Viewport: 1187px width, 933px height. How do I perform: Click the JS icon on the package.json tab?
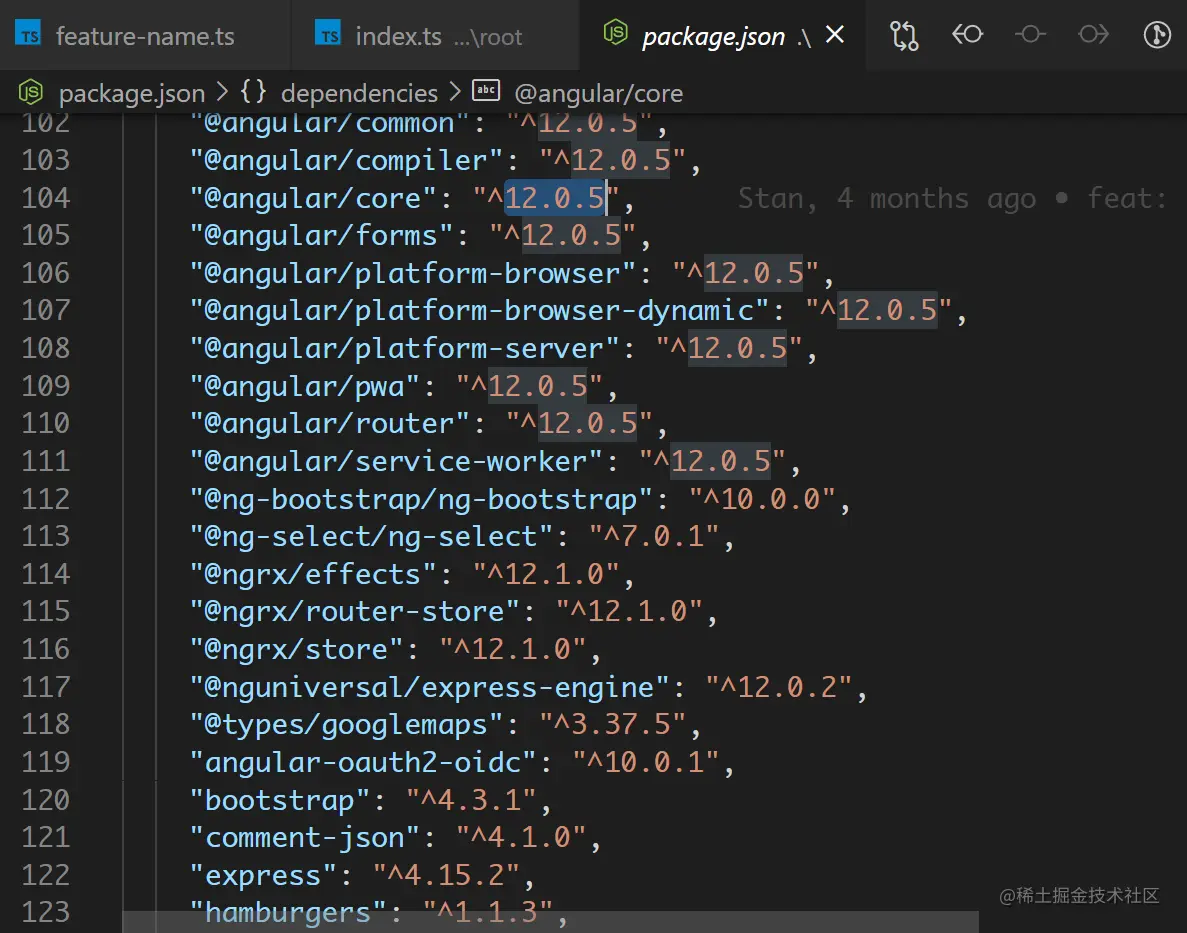point(616,35)
